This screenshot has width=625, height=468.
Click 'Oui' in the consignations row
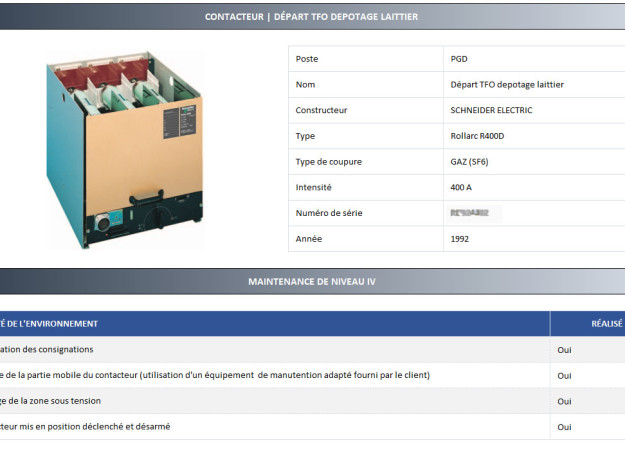click(x=565, y=350)
